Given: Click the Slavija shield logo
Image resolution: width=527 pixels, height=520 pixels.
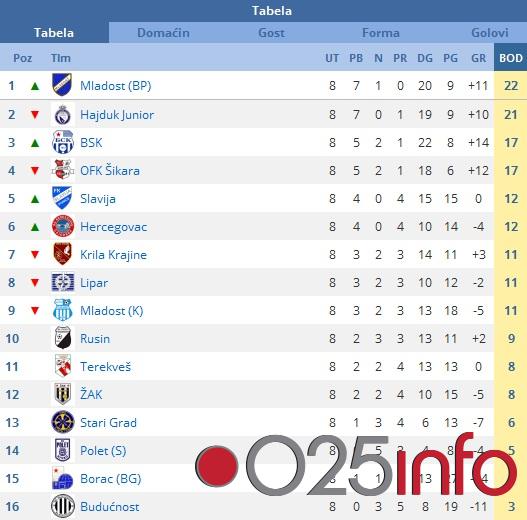Looking at the screenshot, I should click(62, 198).
